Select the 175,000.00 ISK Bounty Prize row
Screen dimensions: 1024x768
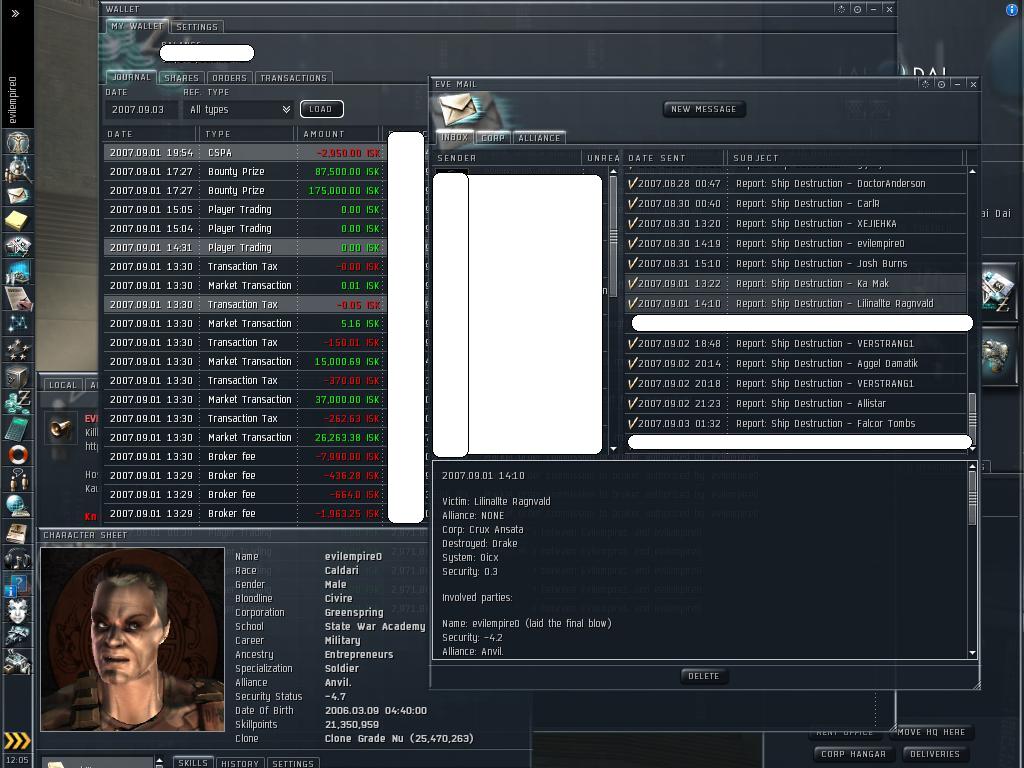(245, 191)
